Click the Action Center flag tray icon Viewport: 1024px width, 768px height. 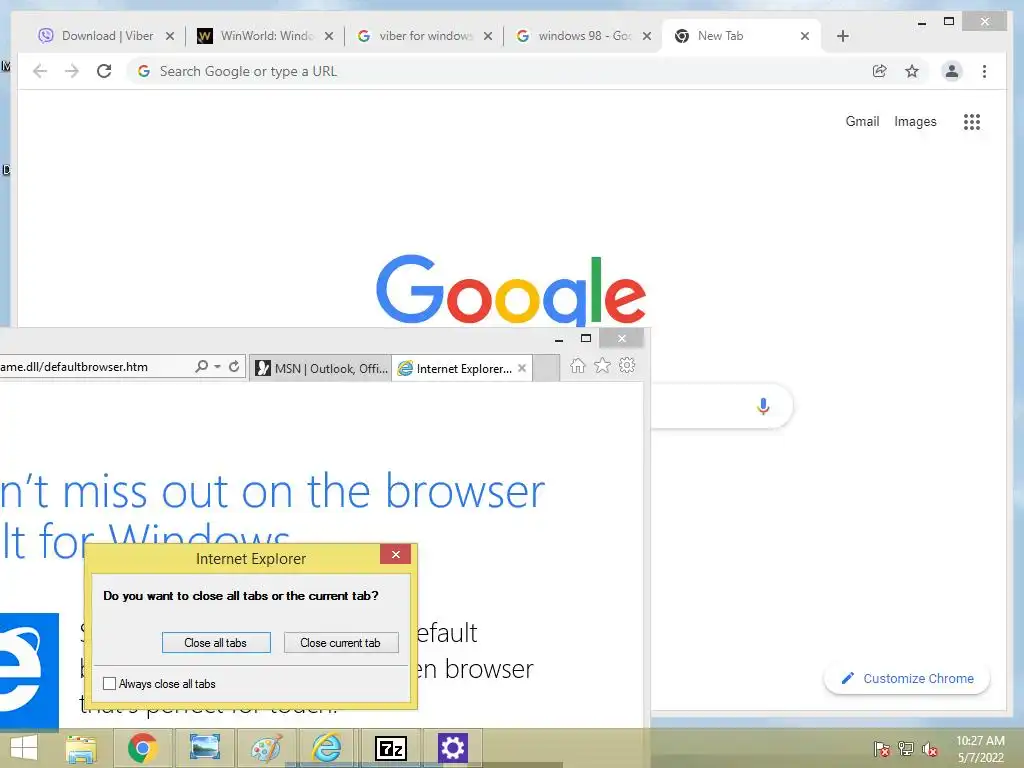[882, 749]
